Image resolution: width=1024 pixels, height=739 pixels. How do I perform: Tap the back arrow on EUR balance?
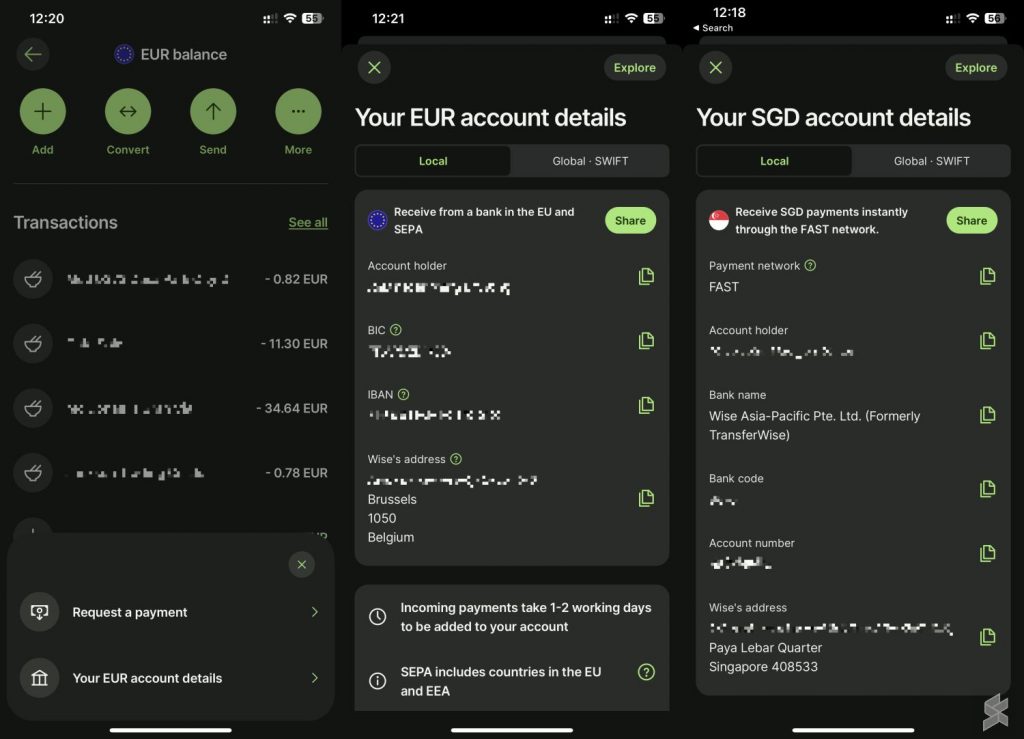click(33, 54)
